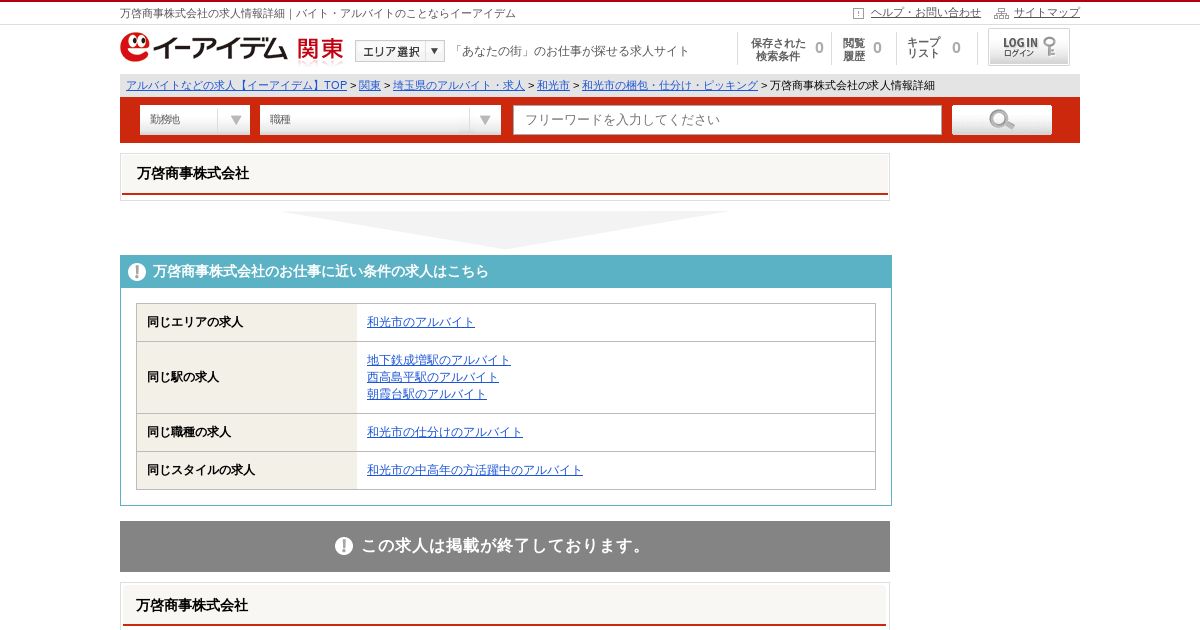Open 西高島平駅のアルバイト link
The height and width of the screenshot is (630, 1200).
coord(433,377)
